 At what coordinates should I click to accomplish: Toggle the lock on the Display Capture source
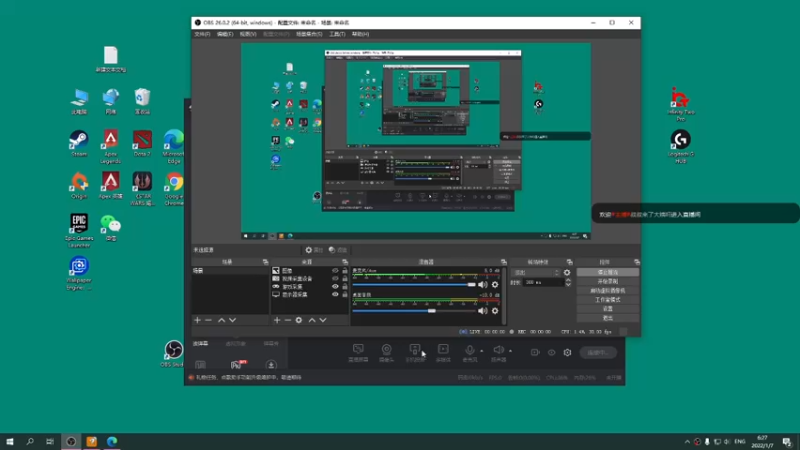345,294
